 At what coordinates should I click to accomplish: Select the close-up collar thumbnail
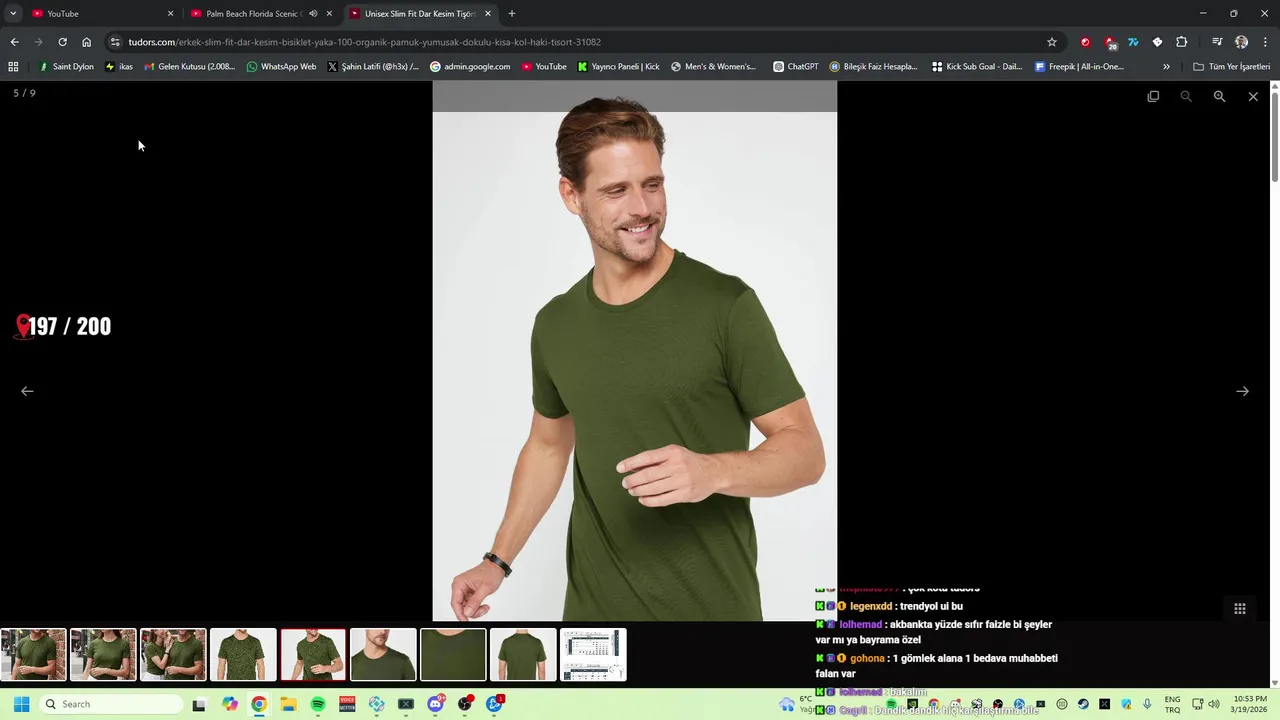(x=383, y=655)
